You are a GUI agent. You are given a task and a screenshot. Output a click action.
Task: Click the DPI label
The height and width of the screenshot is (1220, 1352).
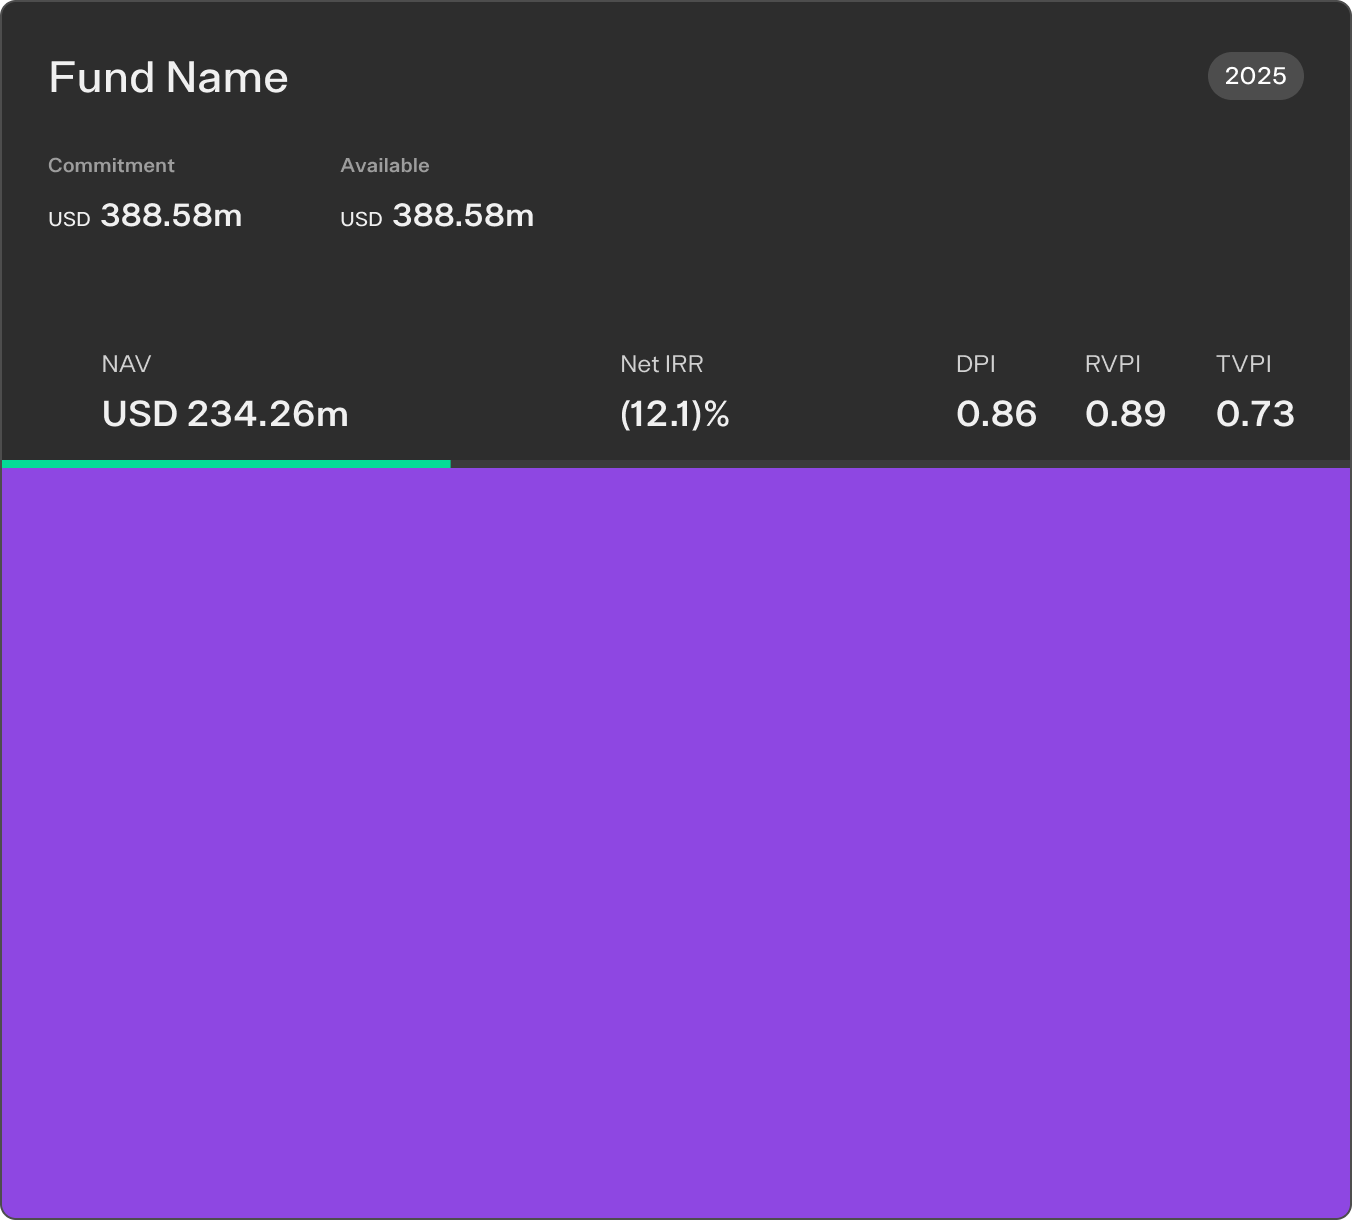(x=975, y=364)
